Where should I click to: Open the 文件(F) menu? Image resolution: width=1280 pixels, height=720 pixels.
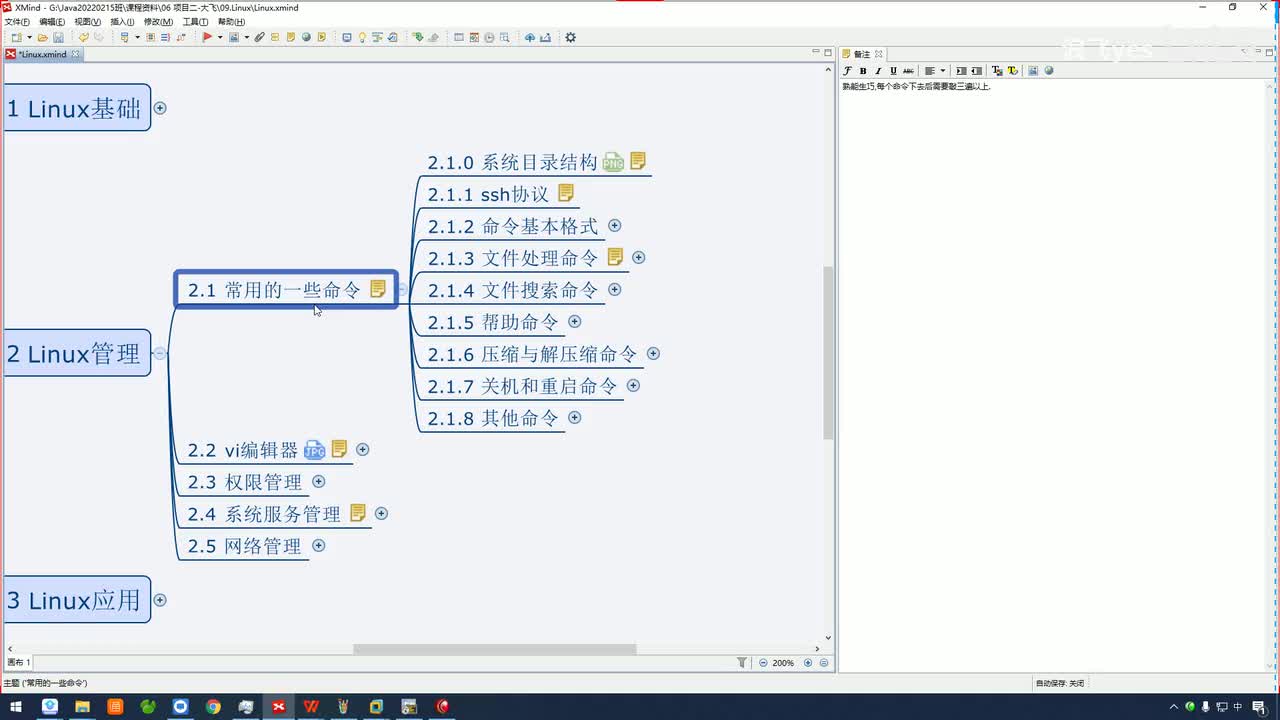tap(17, 21)
